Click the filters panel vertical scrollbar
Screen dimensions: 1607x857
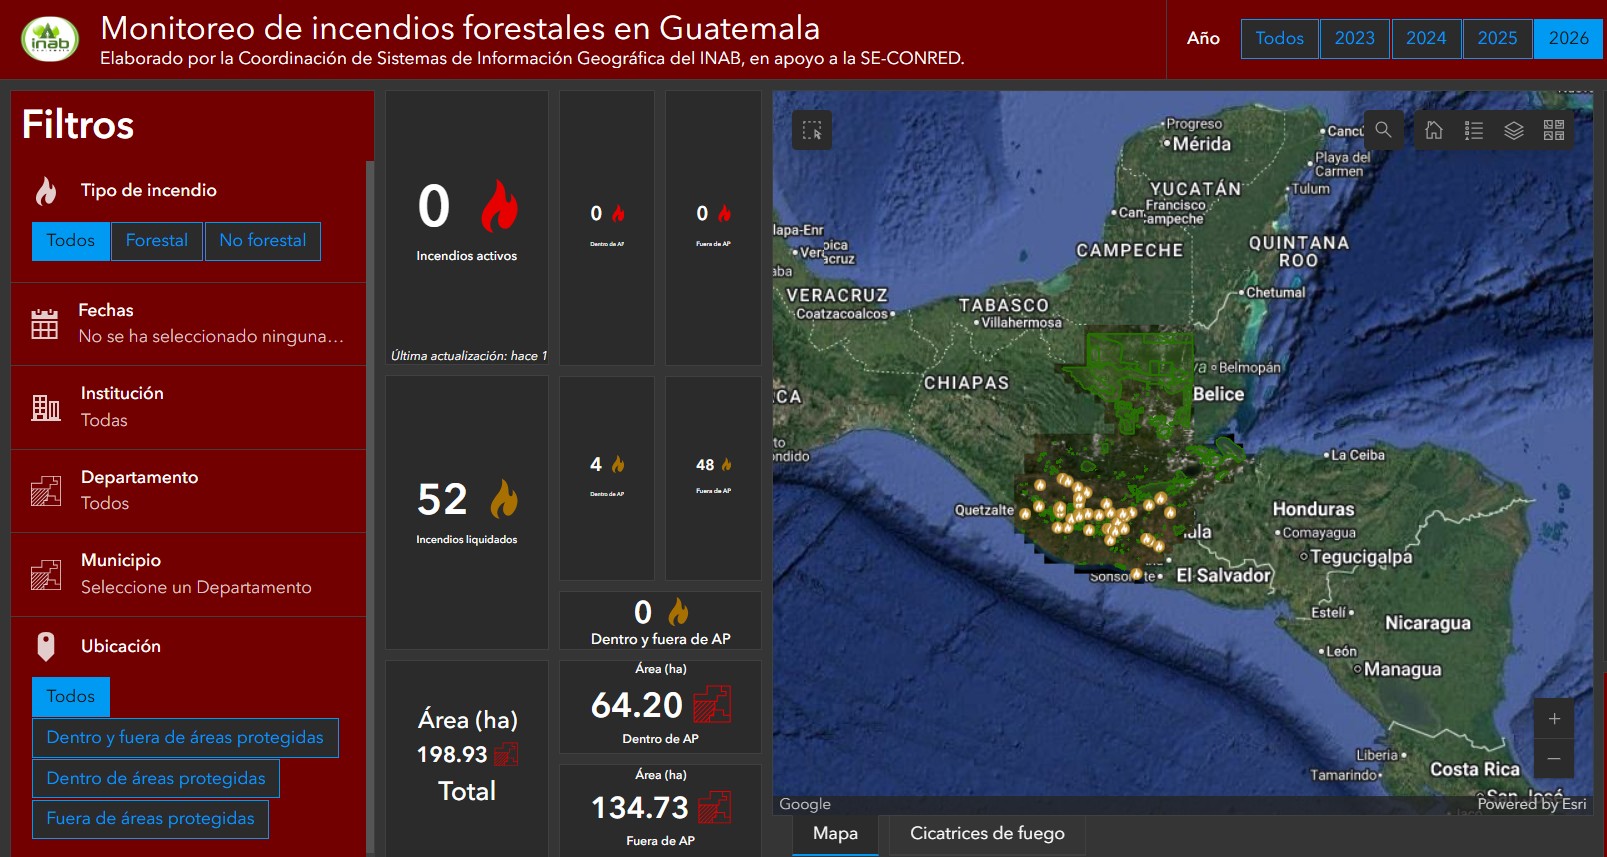(x=370, y=500)
